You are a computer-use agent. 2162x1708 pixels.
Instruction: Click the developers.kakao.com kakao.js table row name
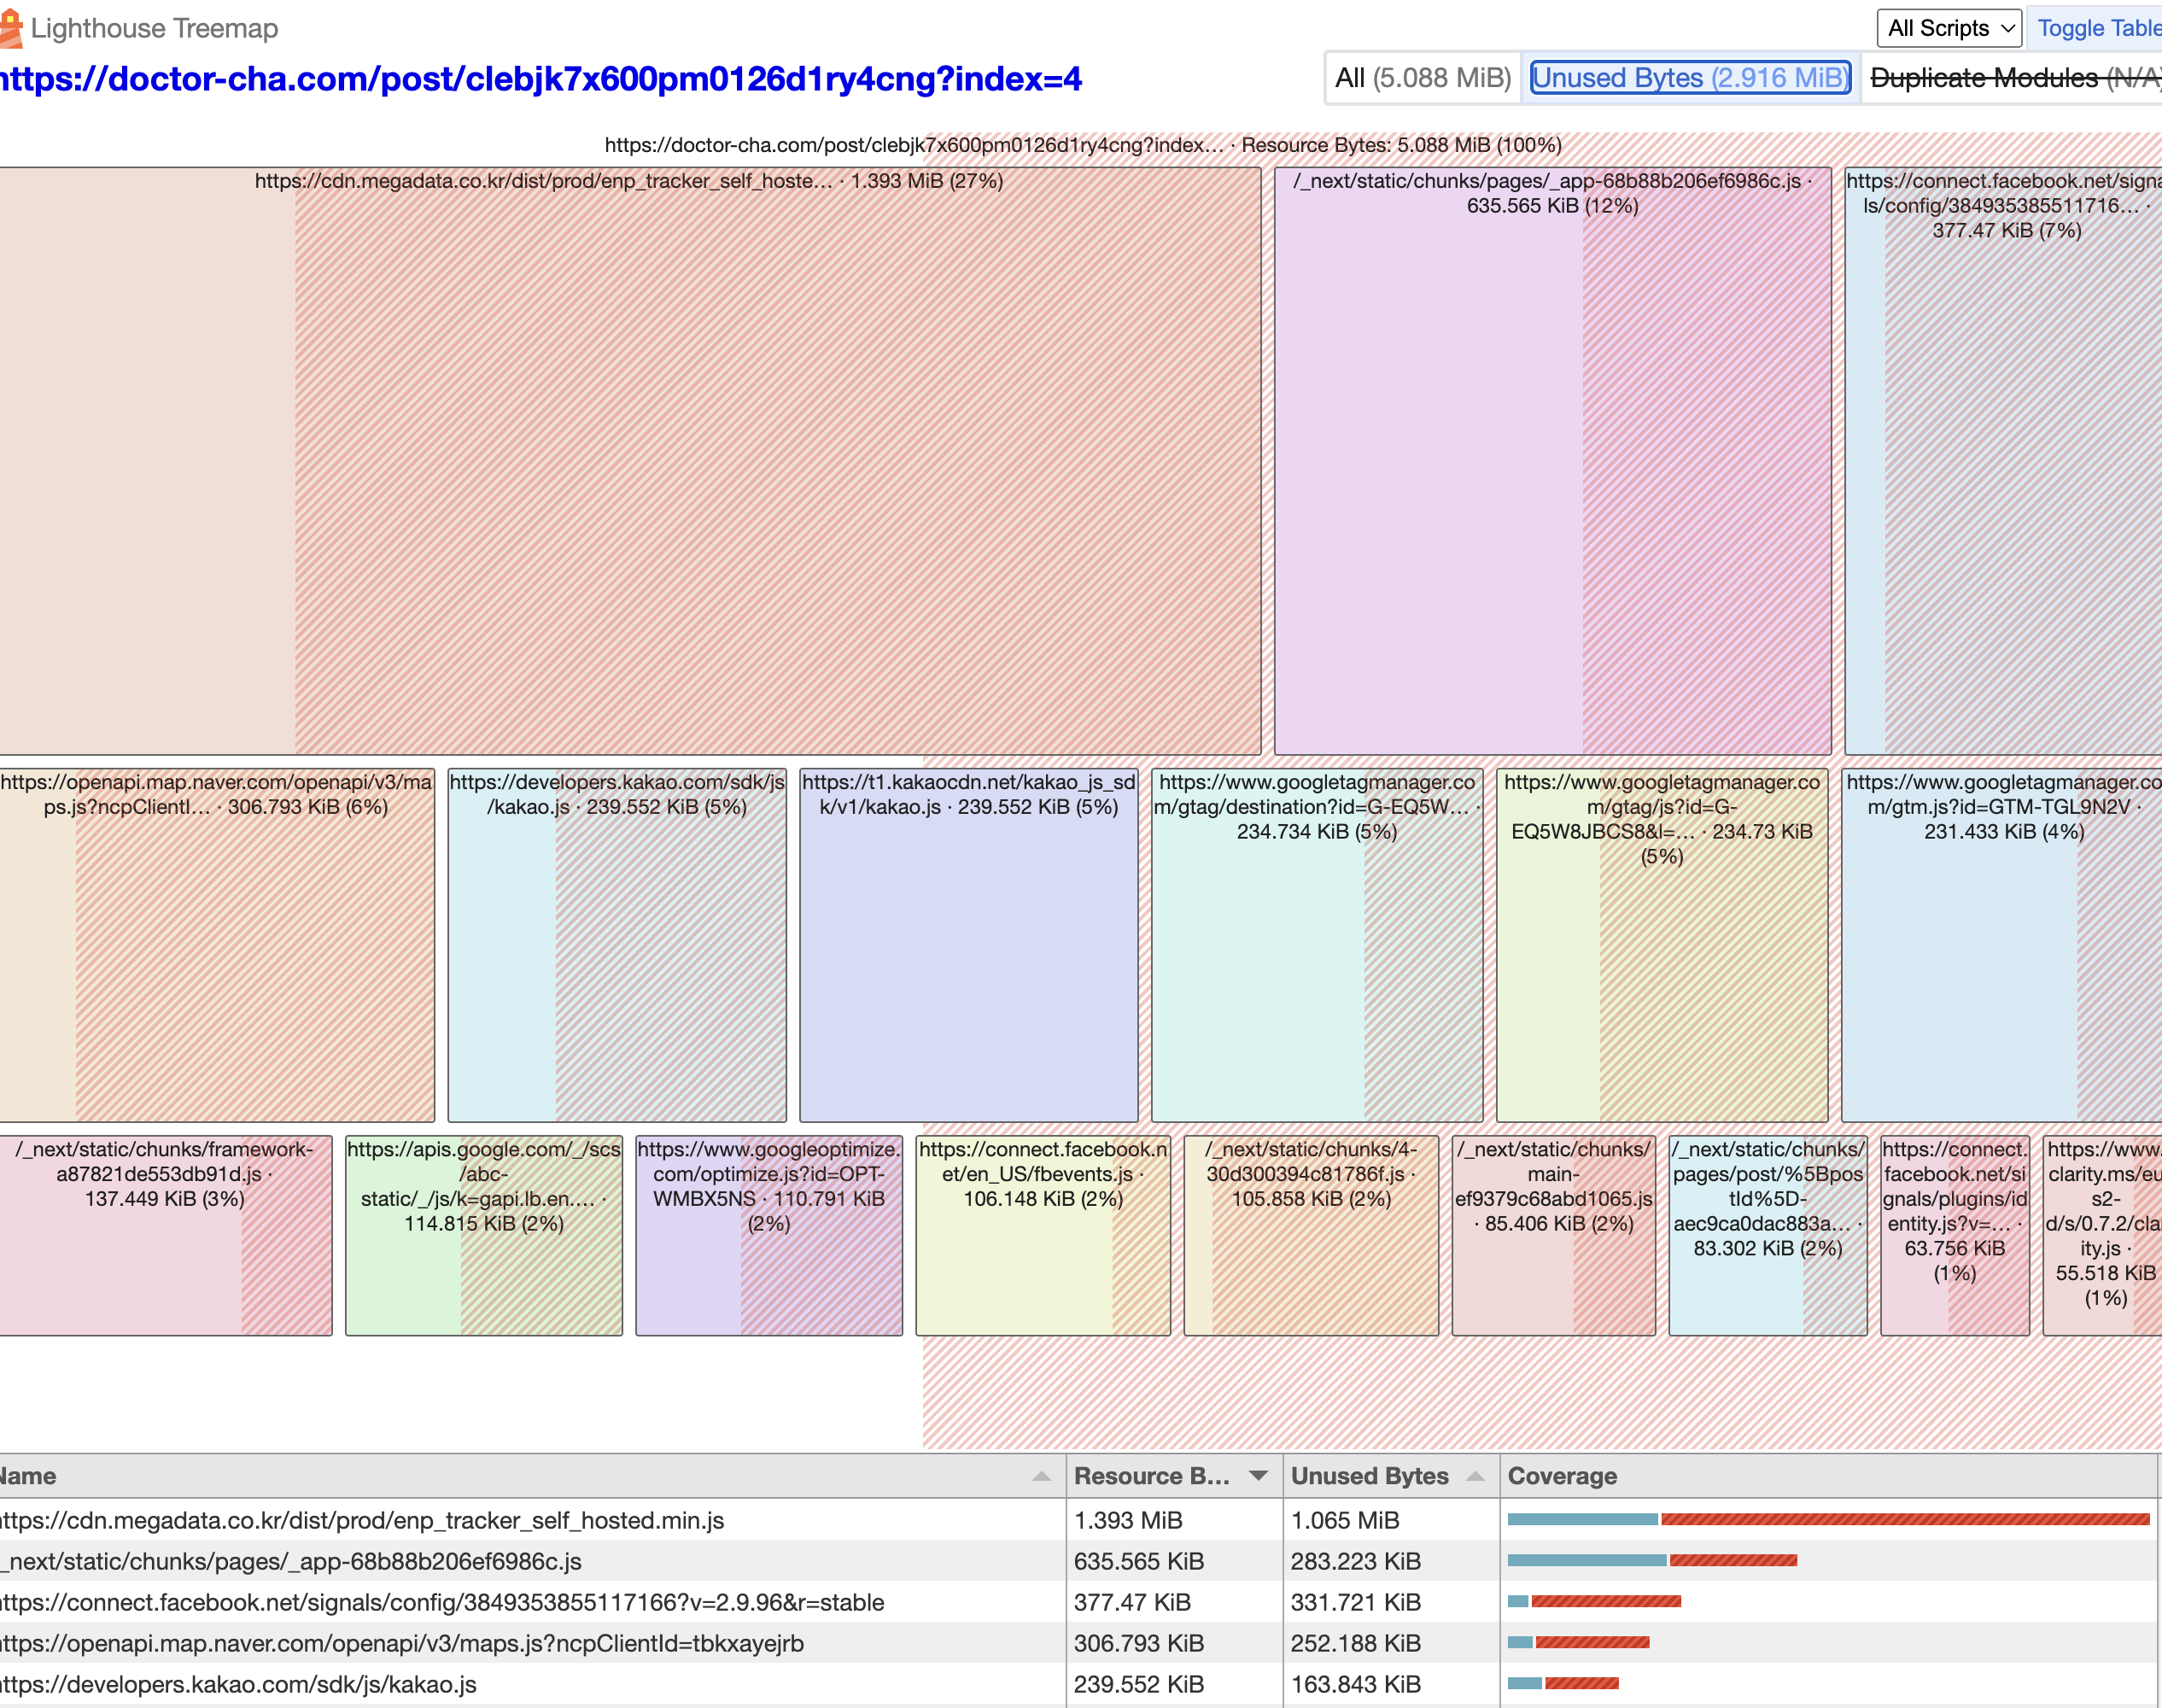coord(238,1684)
